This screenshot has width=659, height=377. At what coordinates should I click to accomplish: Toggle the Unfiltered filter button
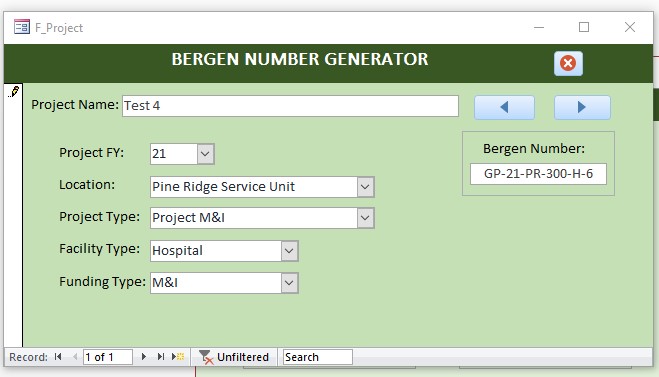(x=234, y=357)
